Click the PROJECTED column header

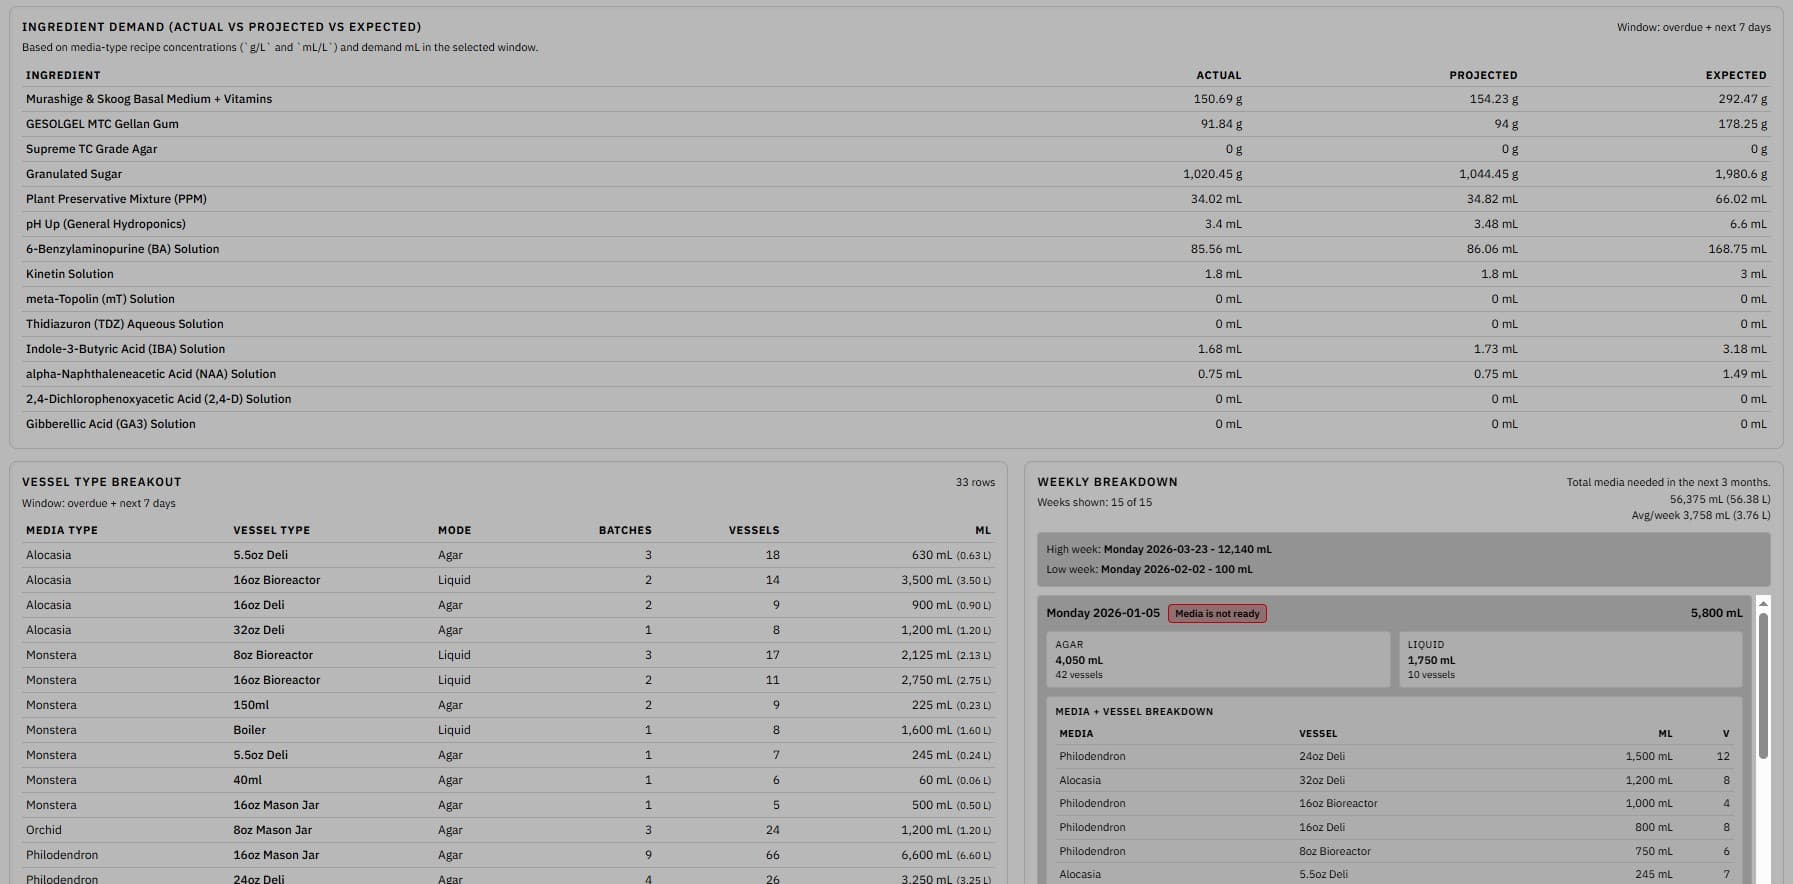click(1483, 75)
